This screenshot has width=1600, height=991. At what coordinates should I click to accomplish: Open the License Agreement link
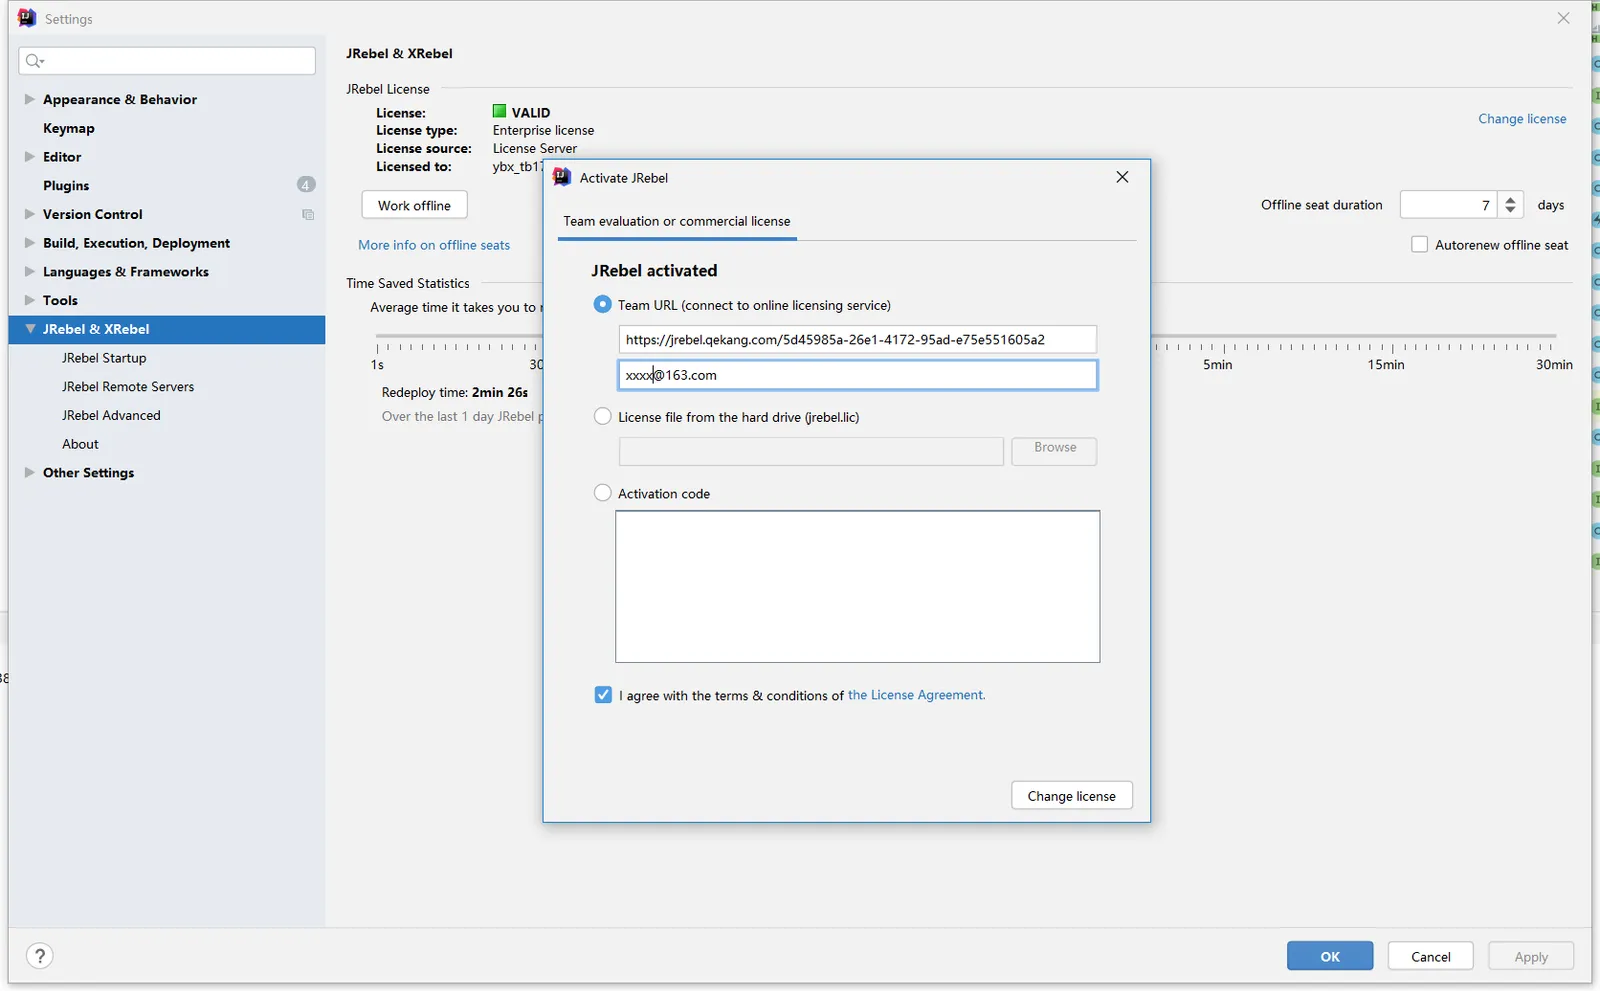[x=916, y=695]
